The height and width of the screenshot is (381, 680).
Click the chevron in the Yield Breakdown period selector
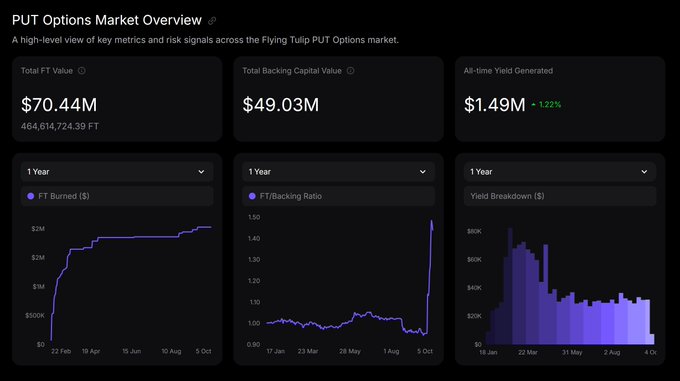644,172
